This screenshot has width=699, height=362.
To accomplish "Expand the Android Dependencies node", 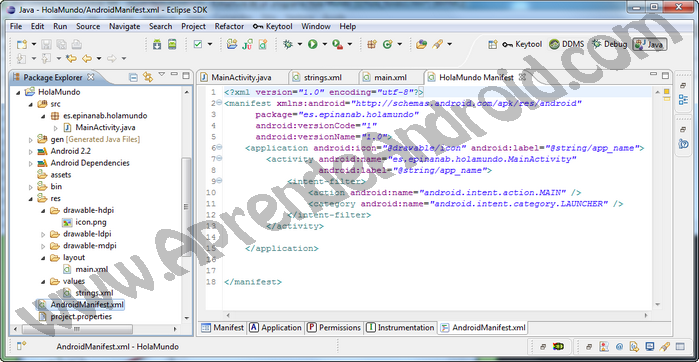I will [x=30, y=163].
